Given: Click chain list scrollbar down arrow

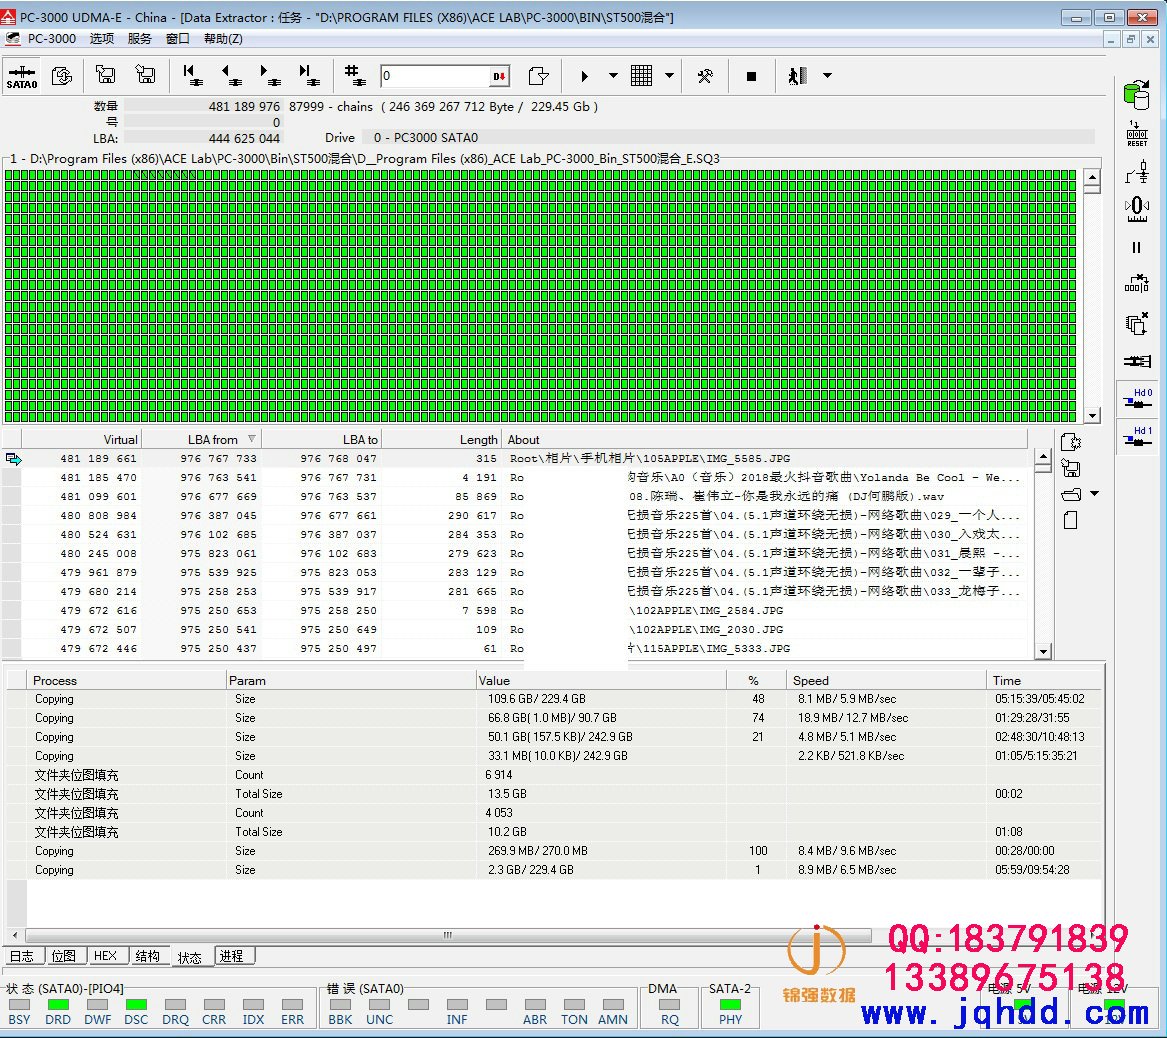Looking at the screenshot, I should [x=1043, y=652].
